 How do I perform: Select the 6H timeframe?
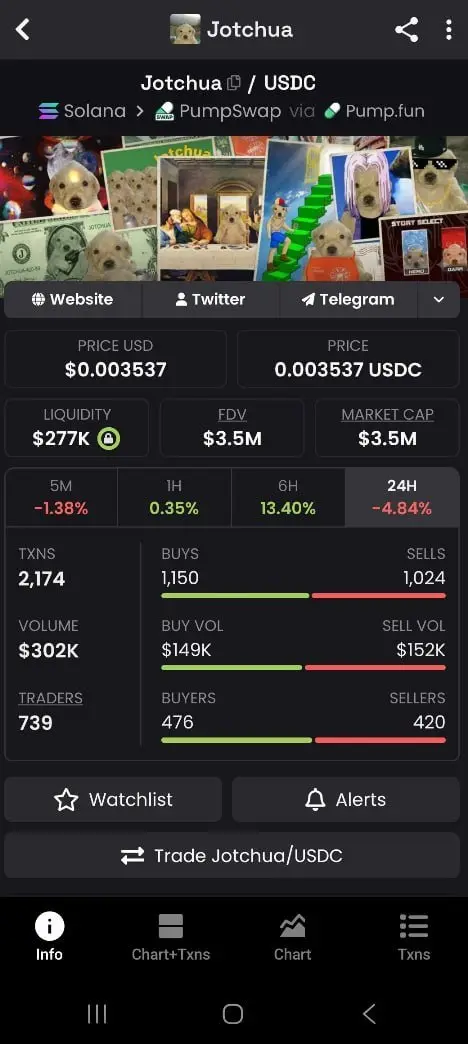coord(288,497)
